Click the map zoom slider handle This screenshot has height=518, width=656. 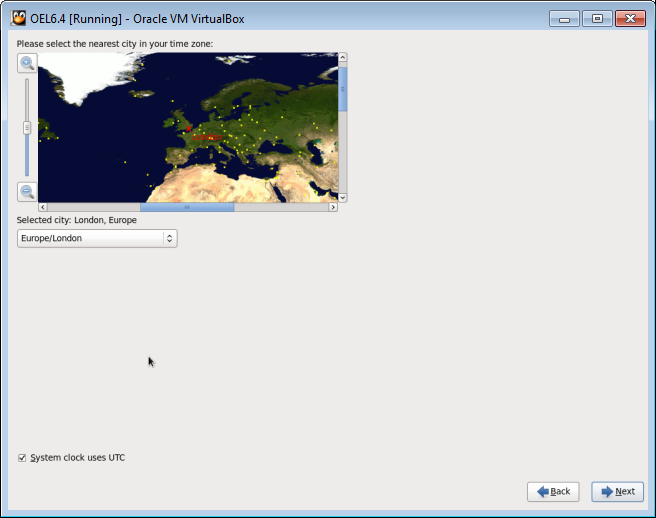pyautogui.click(x=27, y=128)
